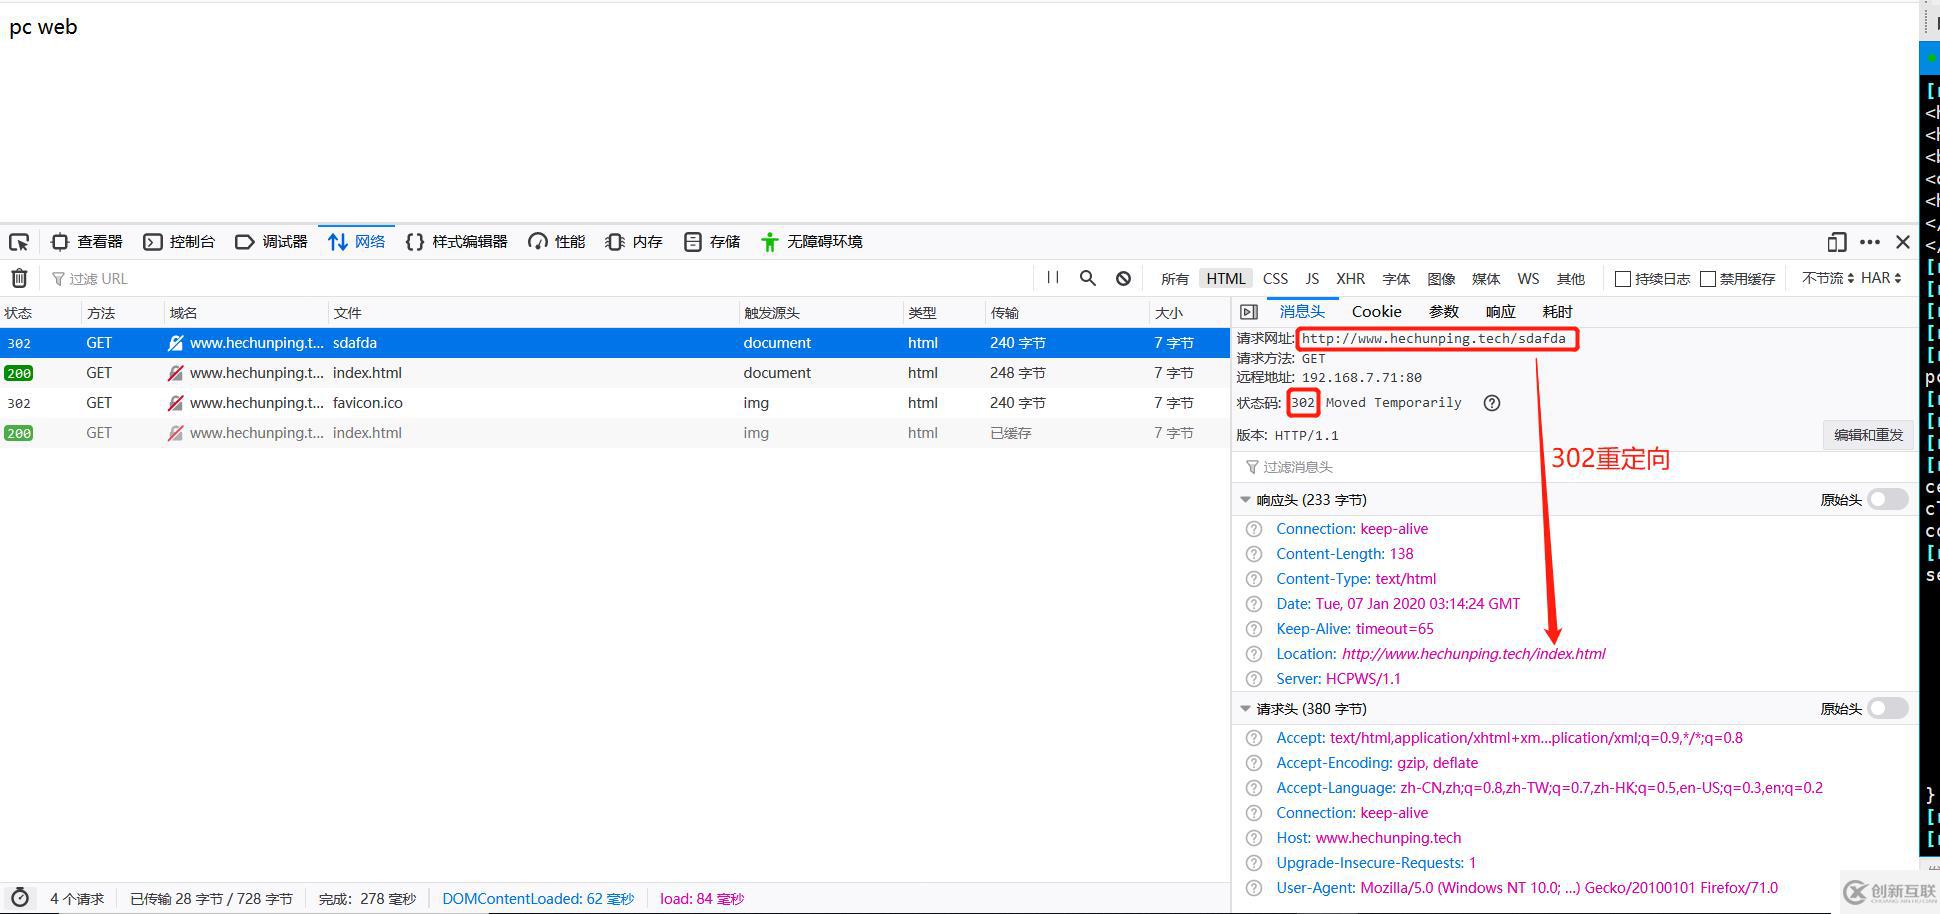Sort by 传输 column header
Viewport: 1940px width, 914px height.
1067,313
